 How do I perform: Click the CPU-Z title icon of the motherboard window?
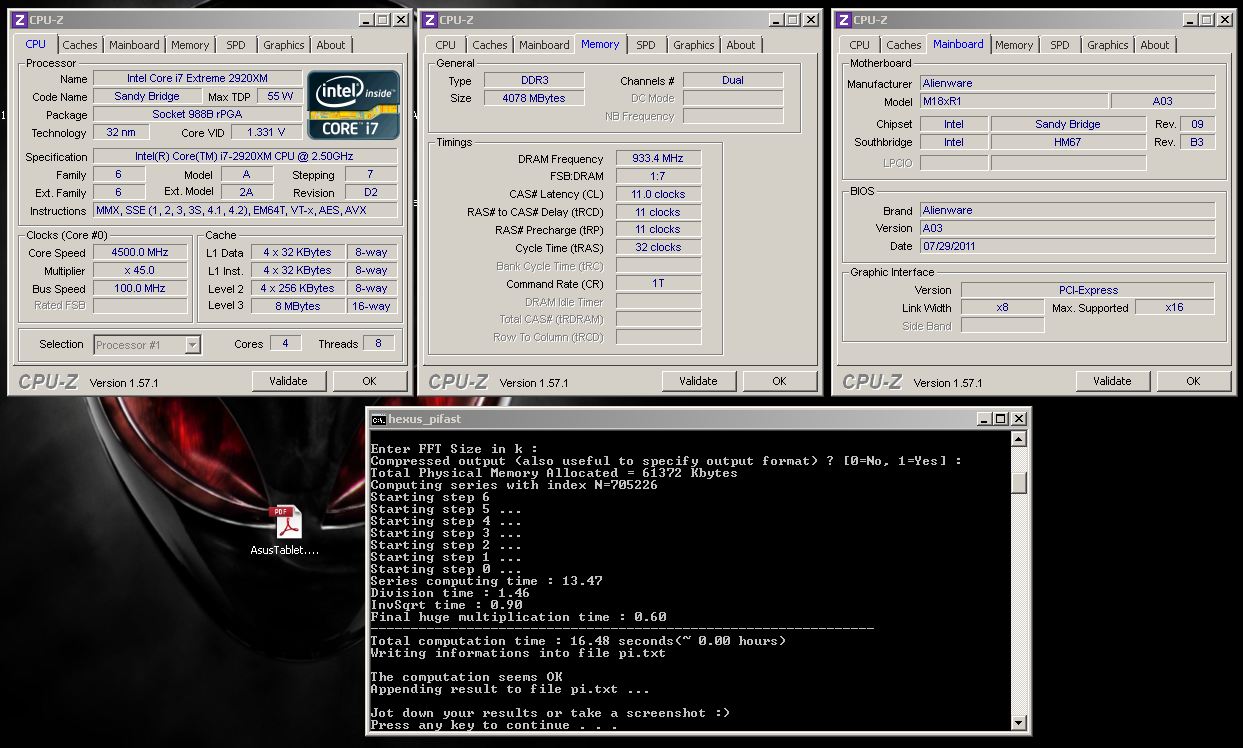(843, 20)
